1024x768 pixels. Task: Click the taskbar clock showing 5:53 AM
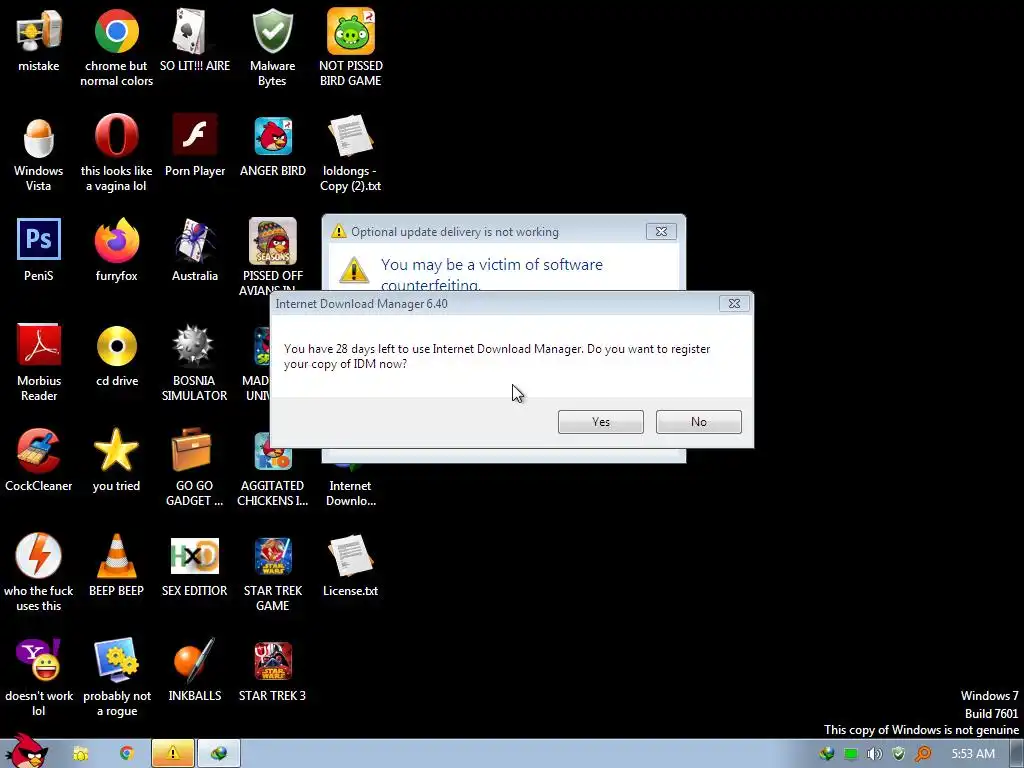[973, 754]
